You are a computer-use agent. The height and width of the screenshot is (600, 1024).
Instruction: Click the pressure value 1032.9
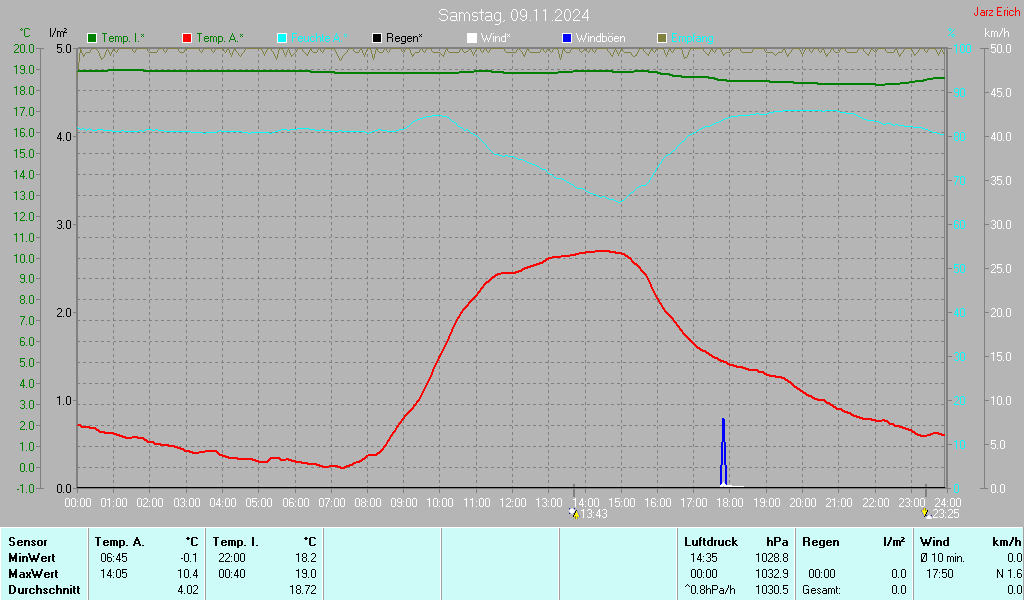tap(772, 574)
